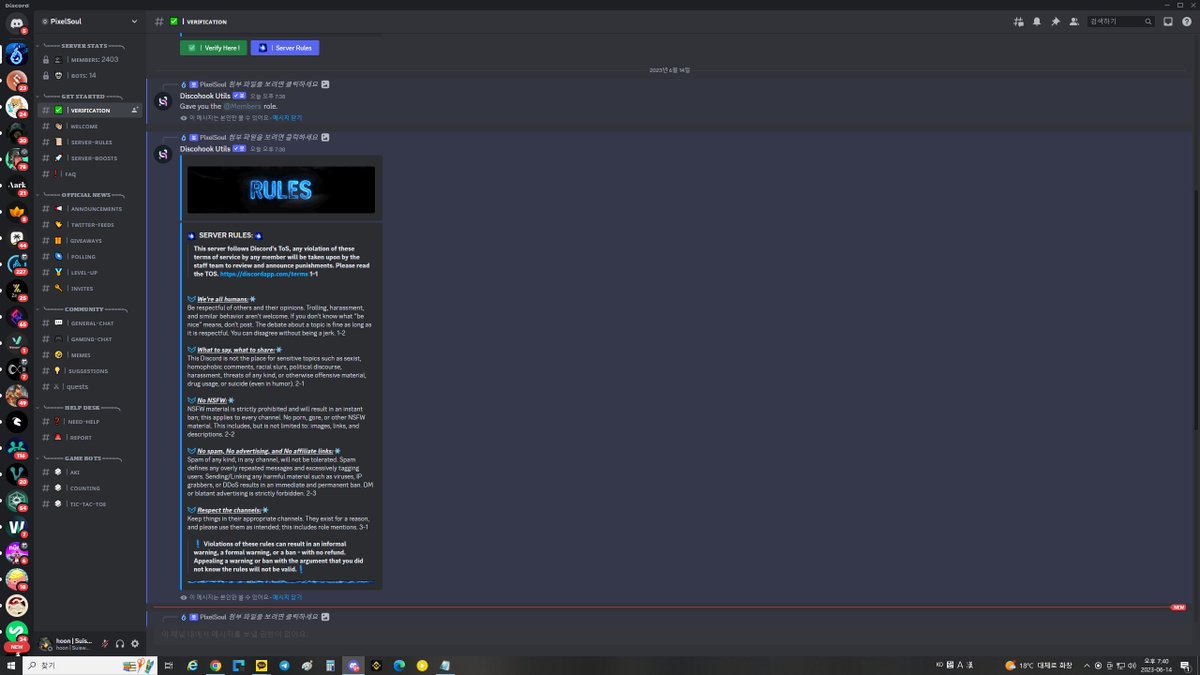Open the Ark server icon

[x=17, y=185]
